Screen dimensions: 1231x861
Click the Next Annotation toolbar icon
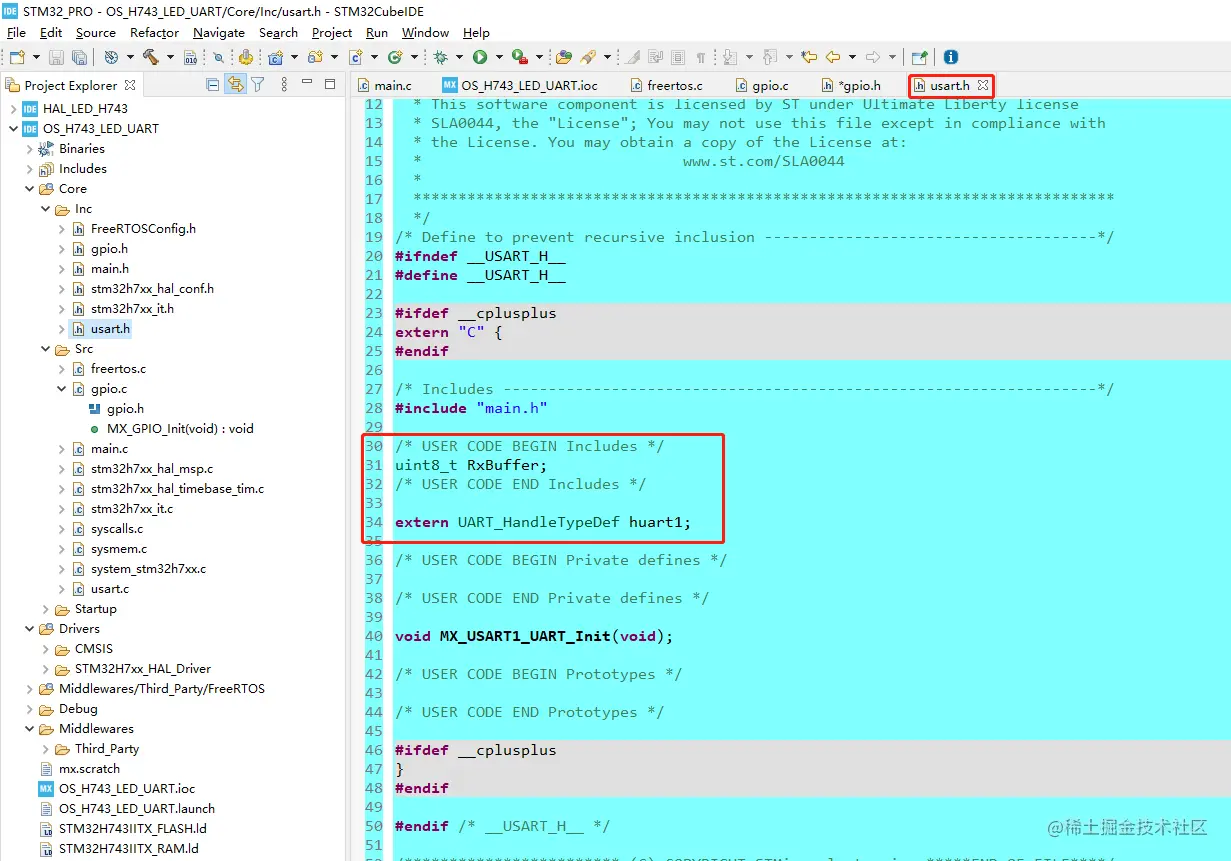(730, 57)
